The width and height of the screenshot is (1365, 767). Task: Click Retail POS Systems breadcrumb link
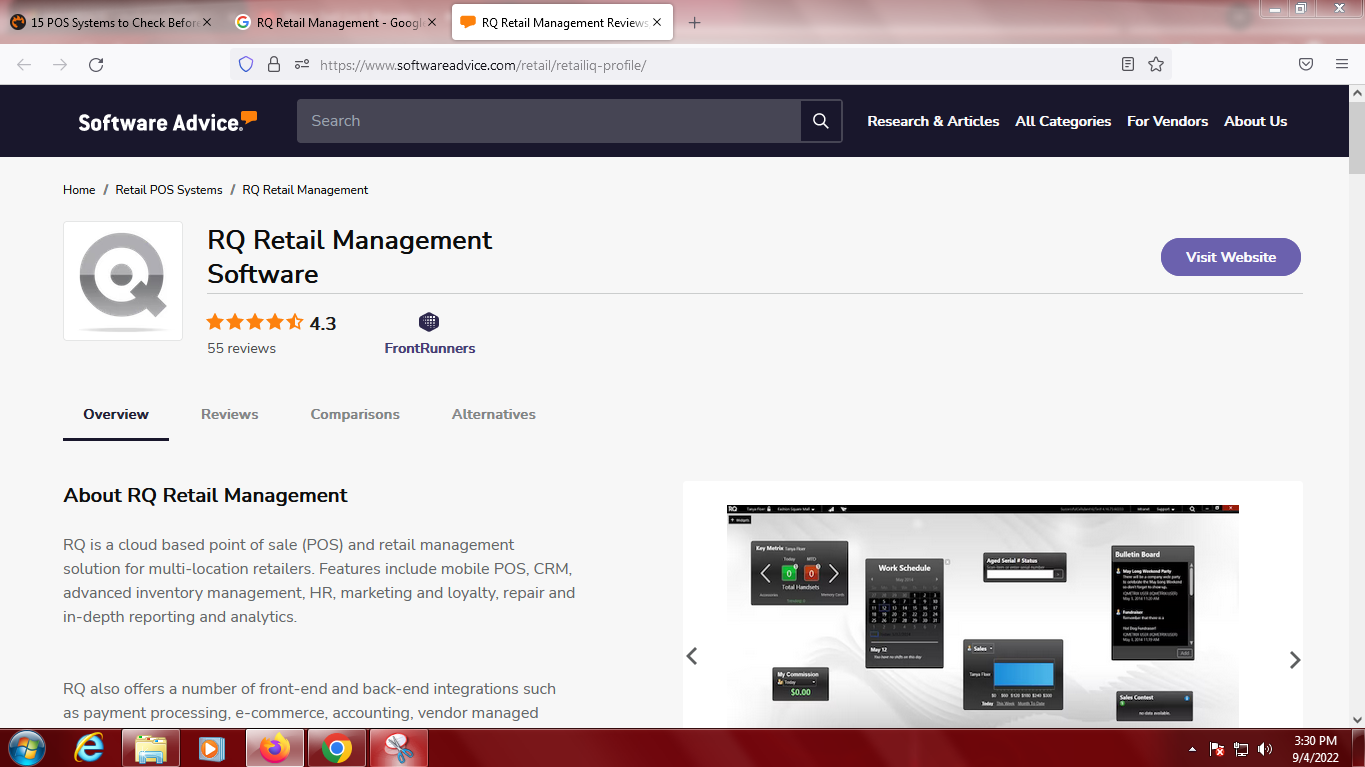coord(169,189)
